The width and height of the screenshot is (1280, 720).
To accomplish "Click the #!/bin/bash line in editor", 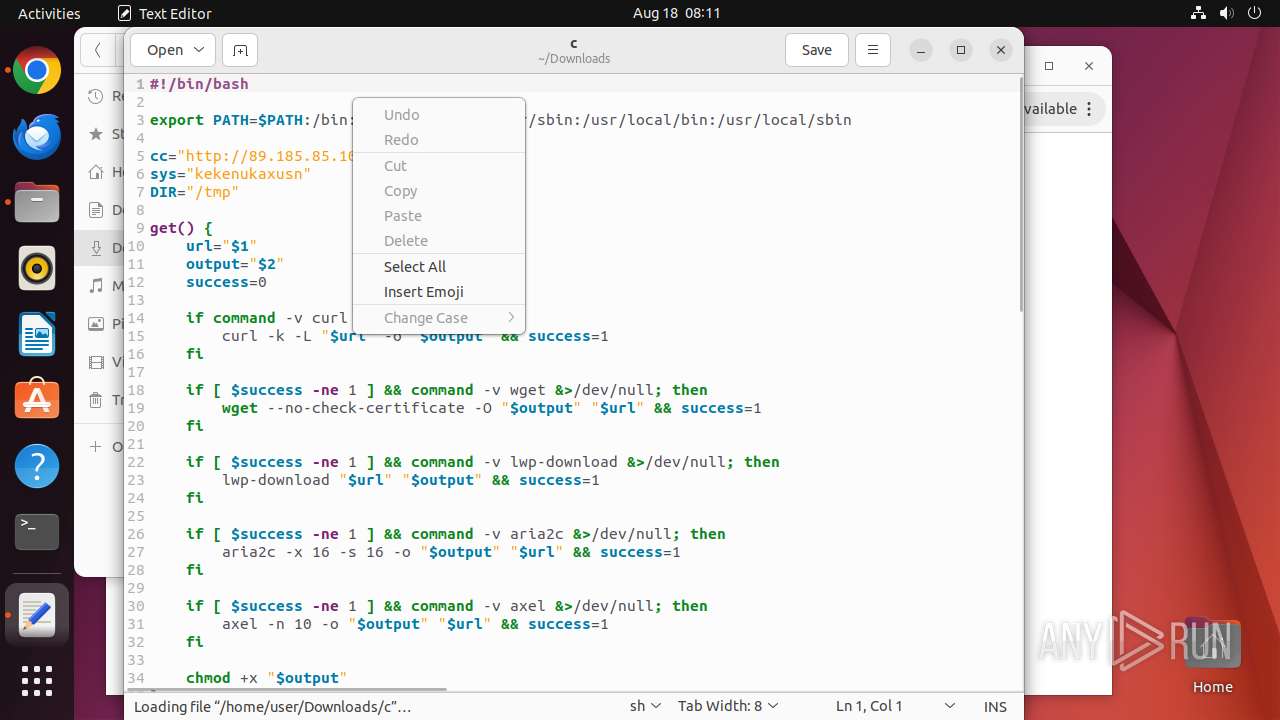I will point(199,84).
